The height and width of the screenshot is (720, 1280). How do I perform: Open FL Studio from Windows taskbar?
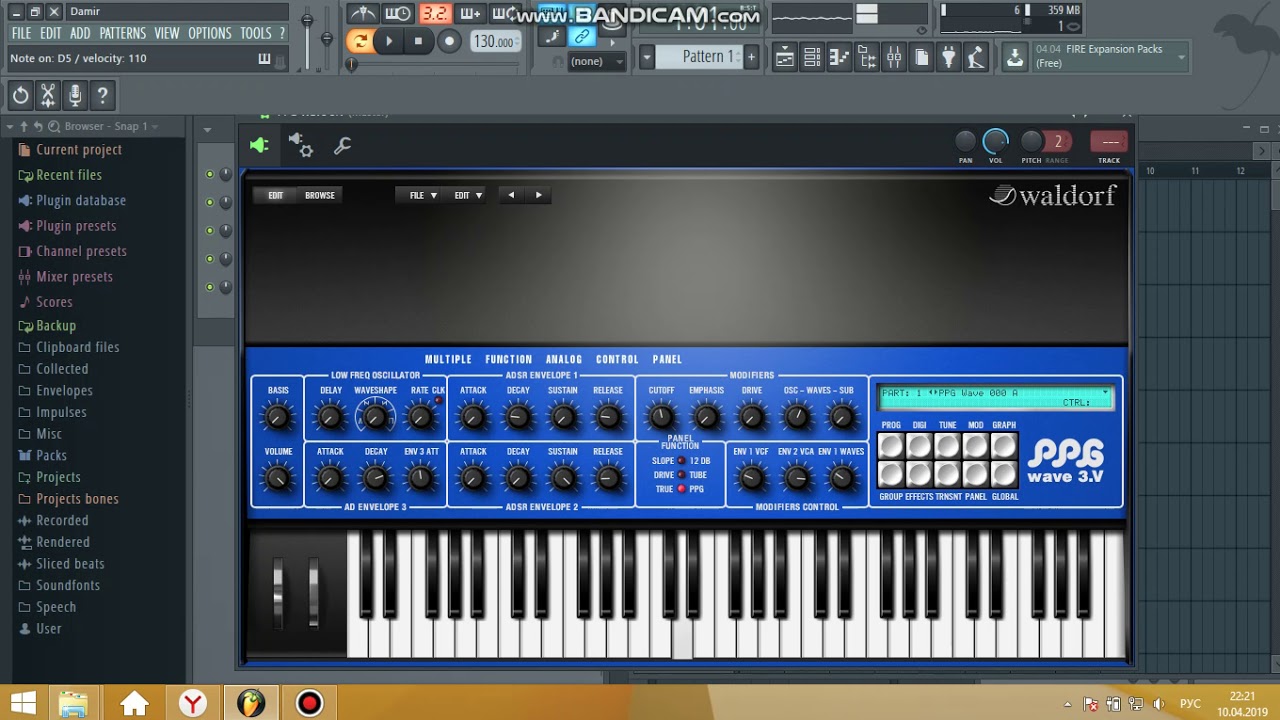click(251, 703)
